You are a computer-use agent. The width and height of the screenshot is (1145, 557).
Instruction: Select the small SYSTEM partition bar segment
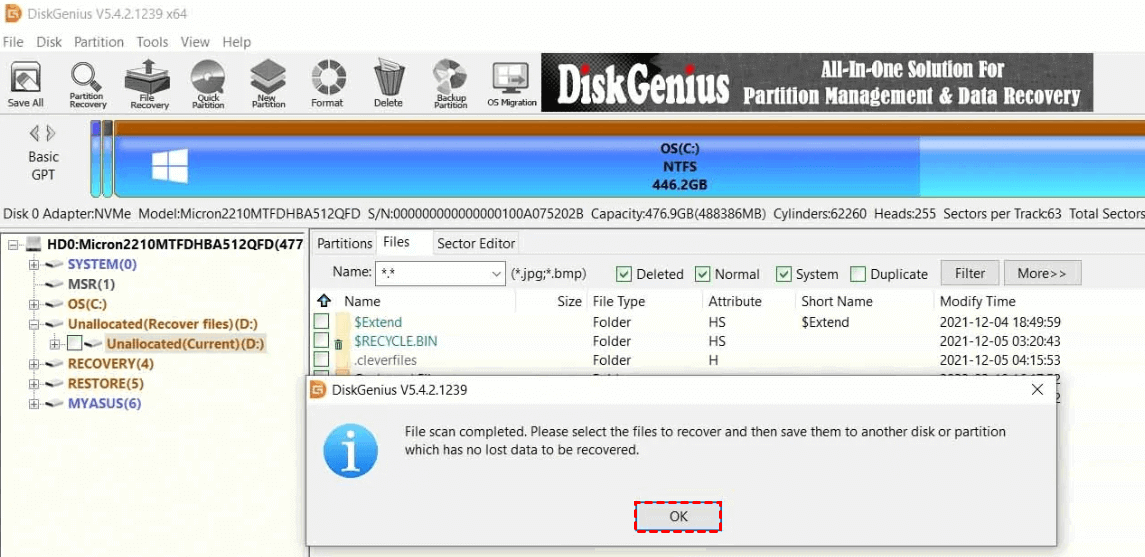[x=96, y=159]
